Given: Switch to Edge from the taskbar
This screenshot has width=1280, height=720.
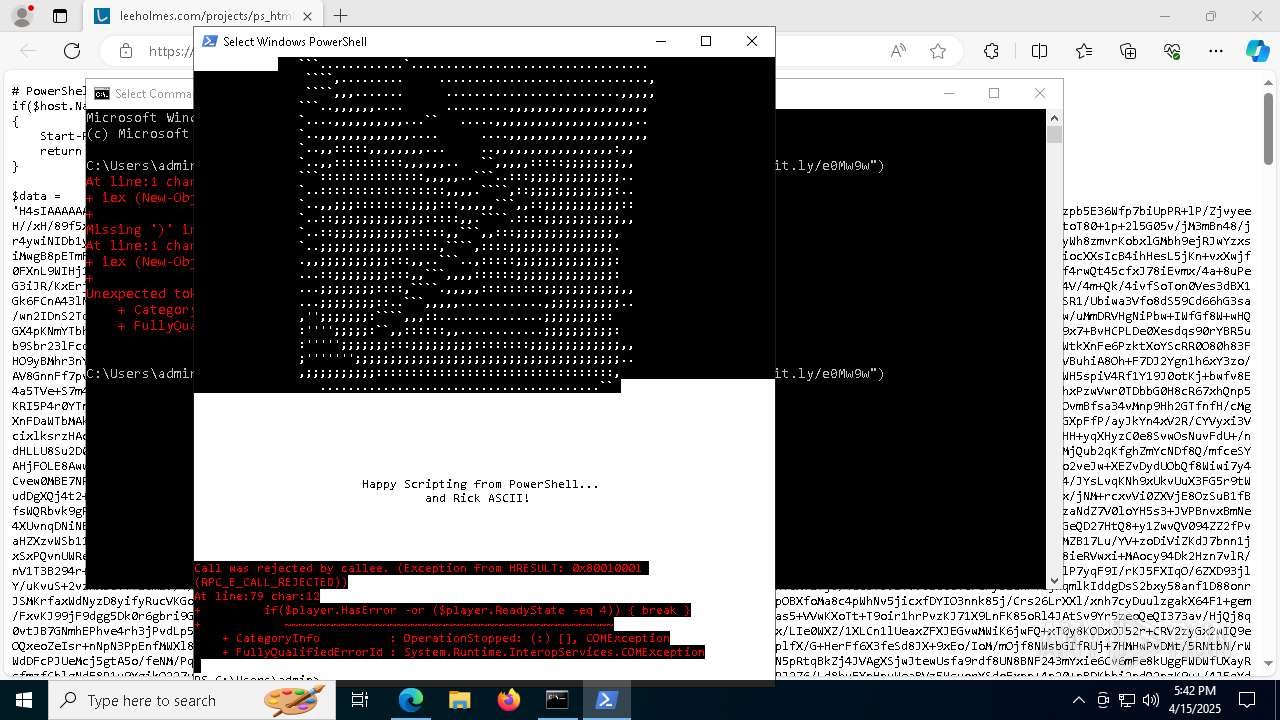Looking at the screenshot, I should (411, 700).
